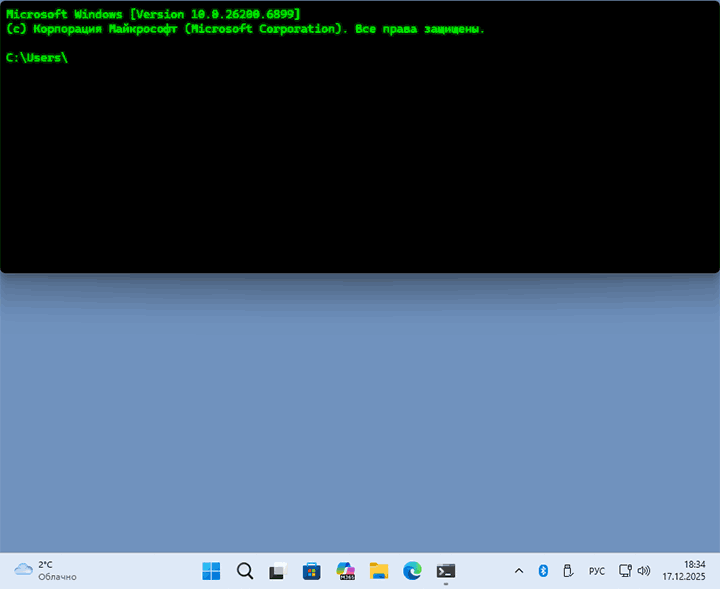Open taskbar Search magnifier
The image size is (720, 589).
tap(244, 571)
